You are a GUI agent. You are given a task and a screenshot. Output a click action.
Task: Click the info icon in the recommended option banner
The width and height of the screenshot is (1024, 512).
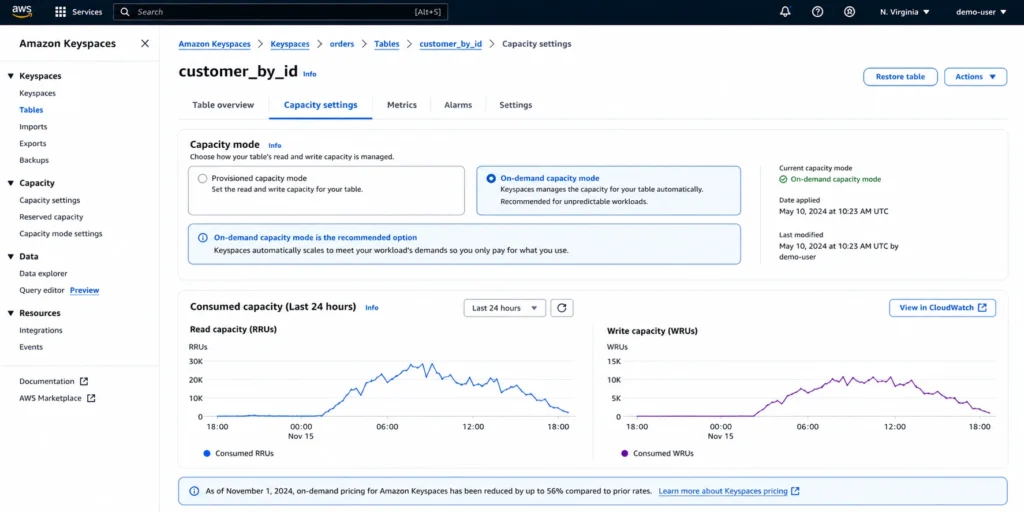[202, 238]
